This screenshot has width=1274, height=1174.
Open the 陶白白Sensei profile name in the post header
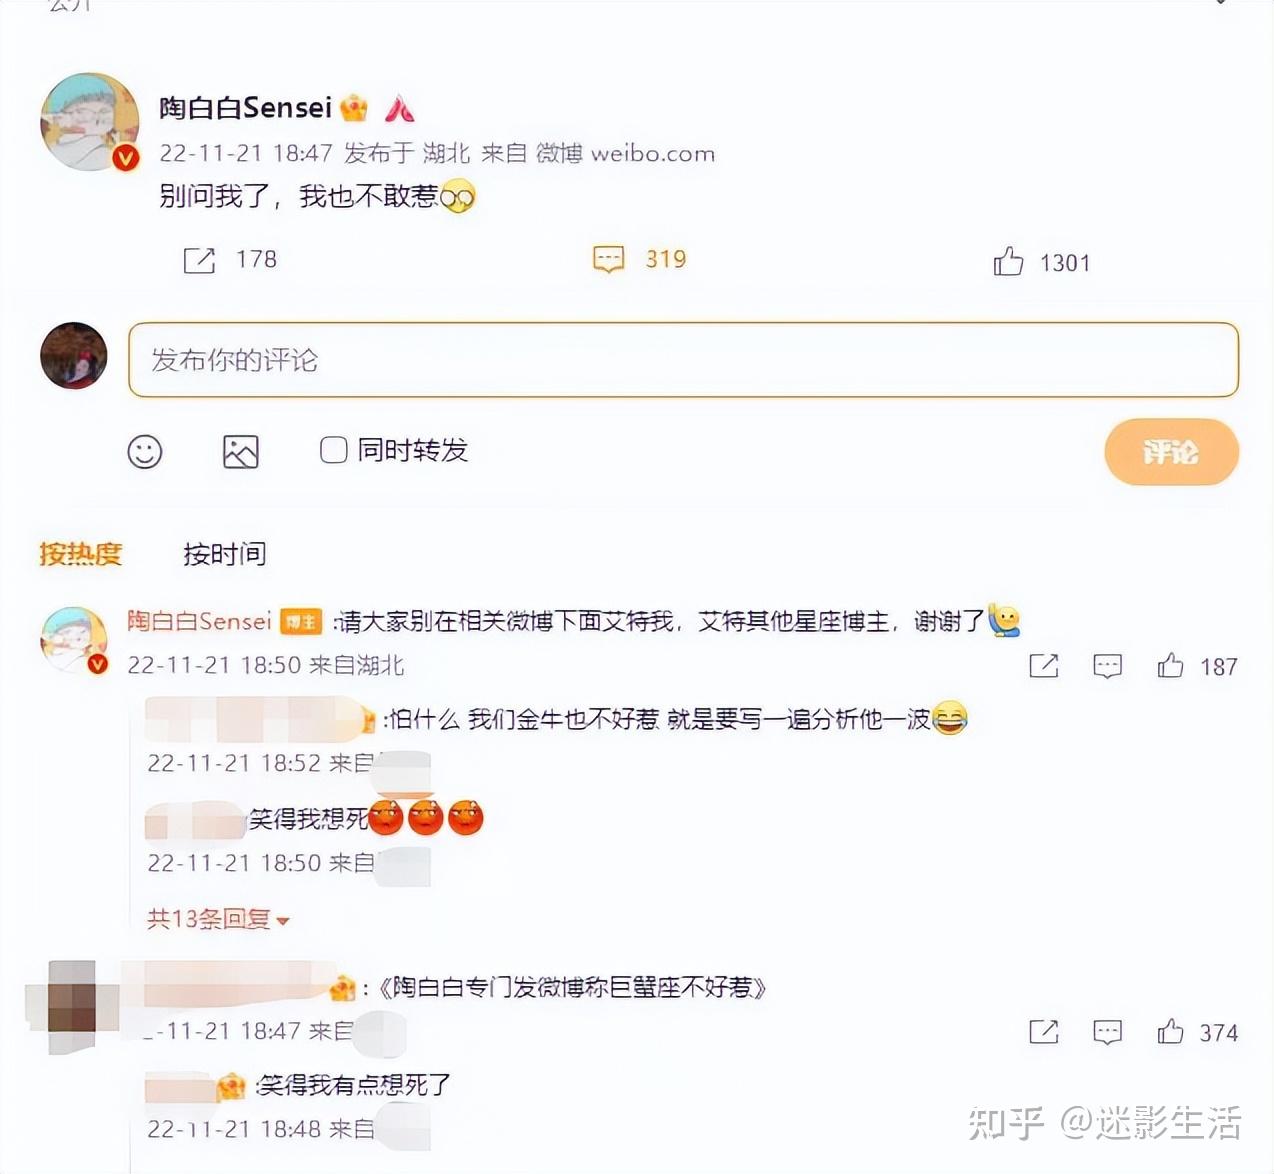245,108
